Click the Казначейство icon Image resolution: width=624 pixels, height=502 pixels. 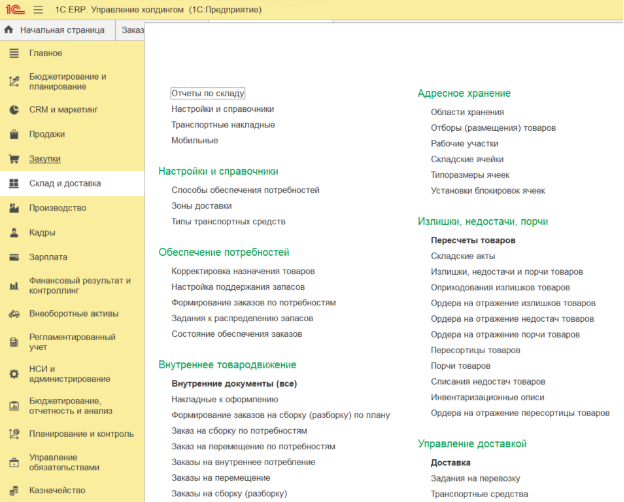(x=14, y=490)
